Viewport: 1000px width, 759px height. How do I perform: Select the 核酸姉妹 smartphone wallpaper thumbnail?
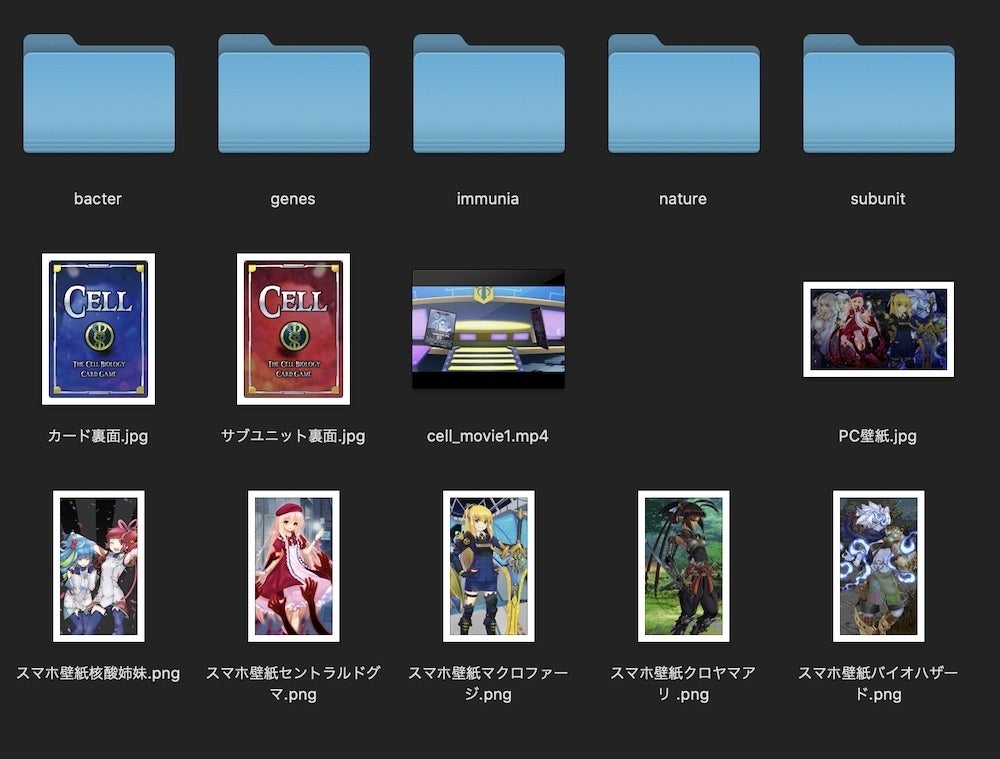pyautogui.click(x=99, y=566)
